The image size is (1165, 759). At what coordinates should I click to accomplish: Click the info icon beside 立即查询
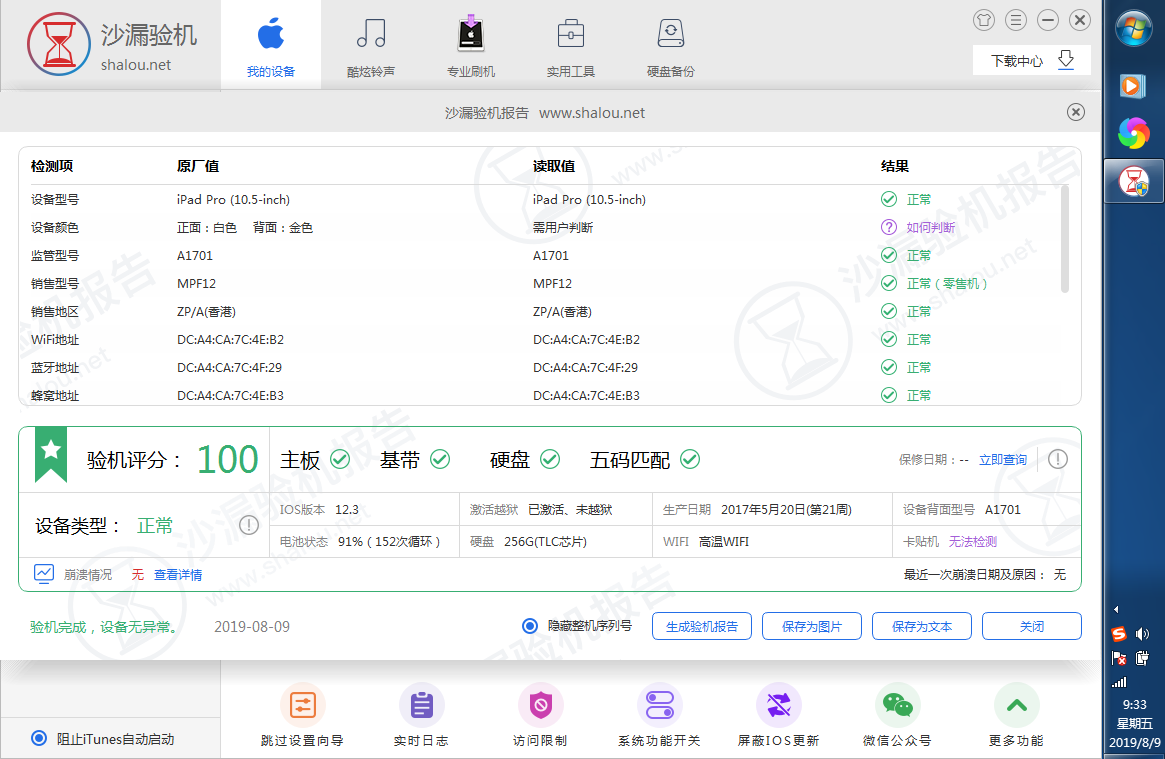coord(1057,460)
